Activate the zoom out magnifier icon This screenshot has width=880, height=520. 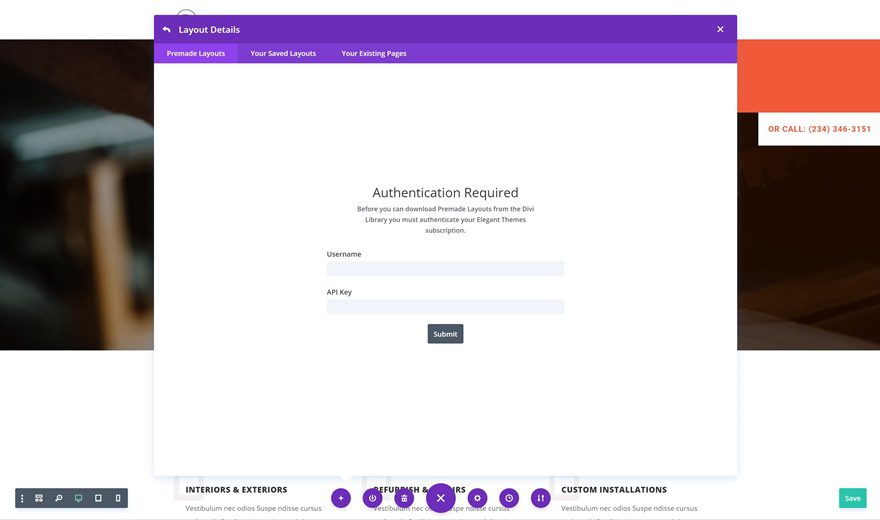tap(58, 498)
